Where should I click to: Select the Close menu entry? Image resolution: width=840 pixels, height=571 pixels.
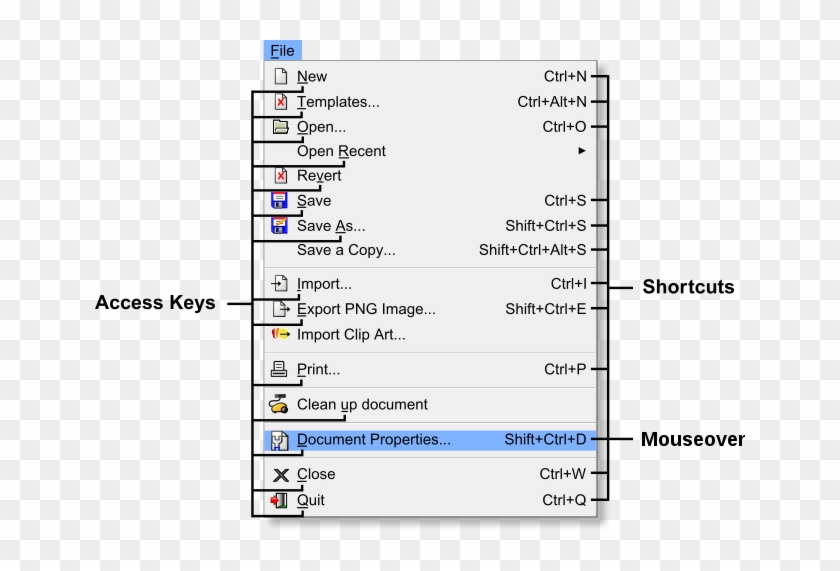(316, 474)
